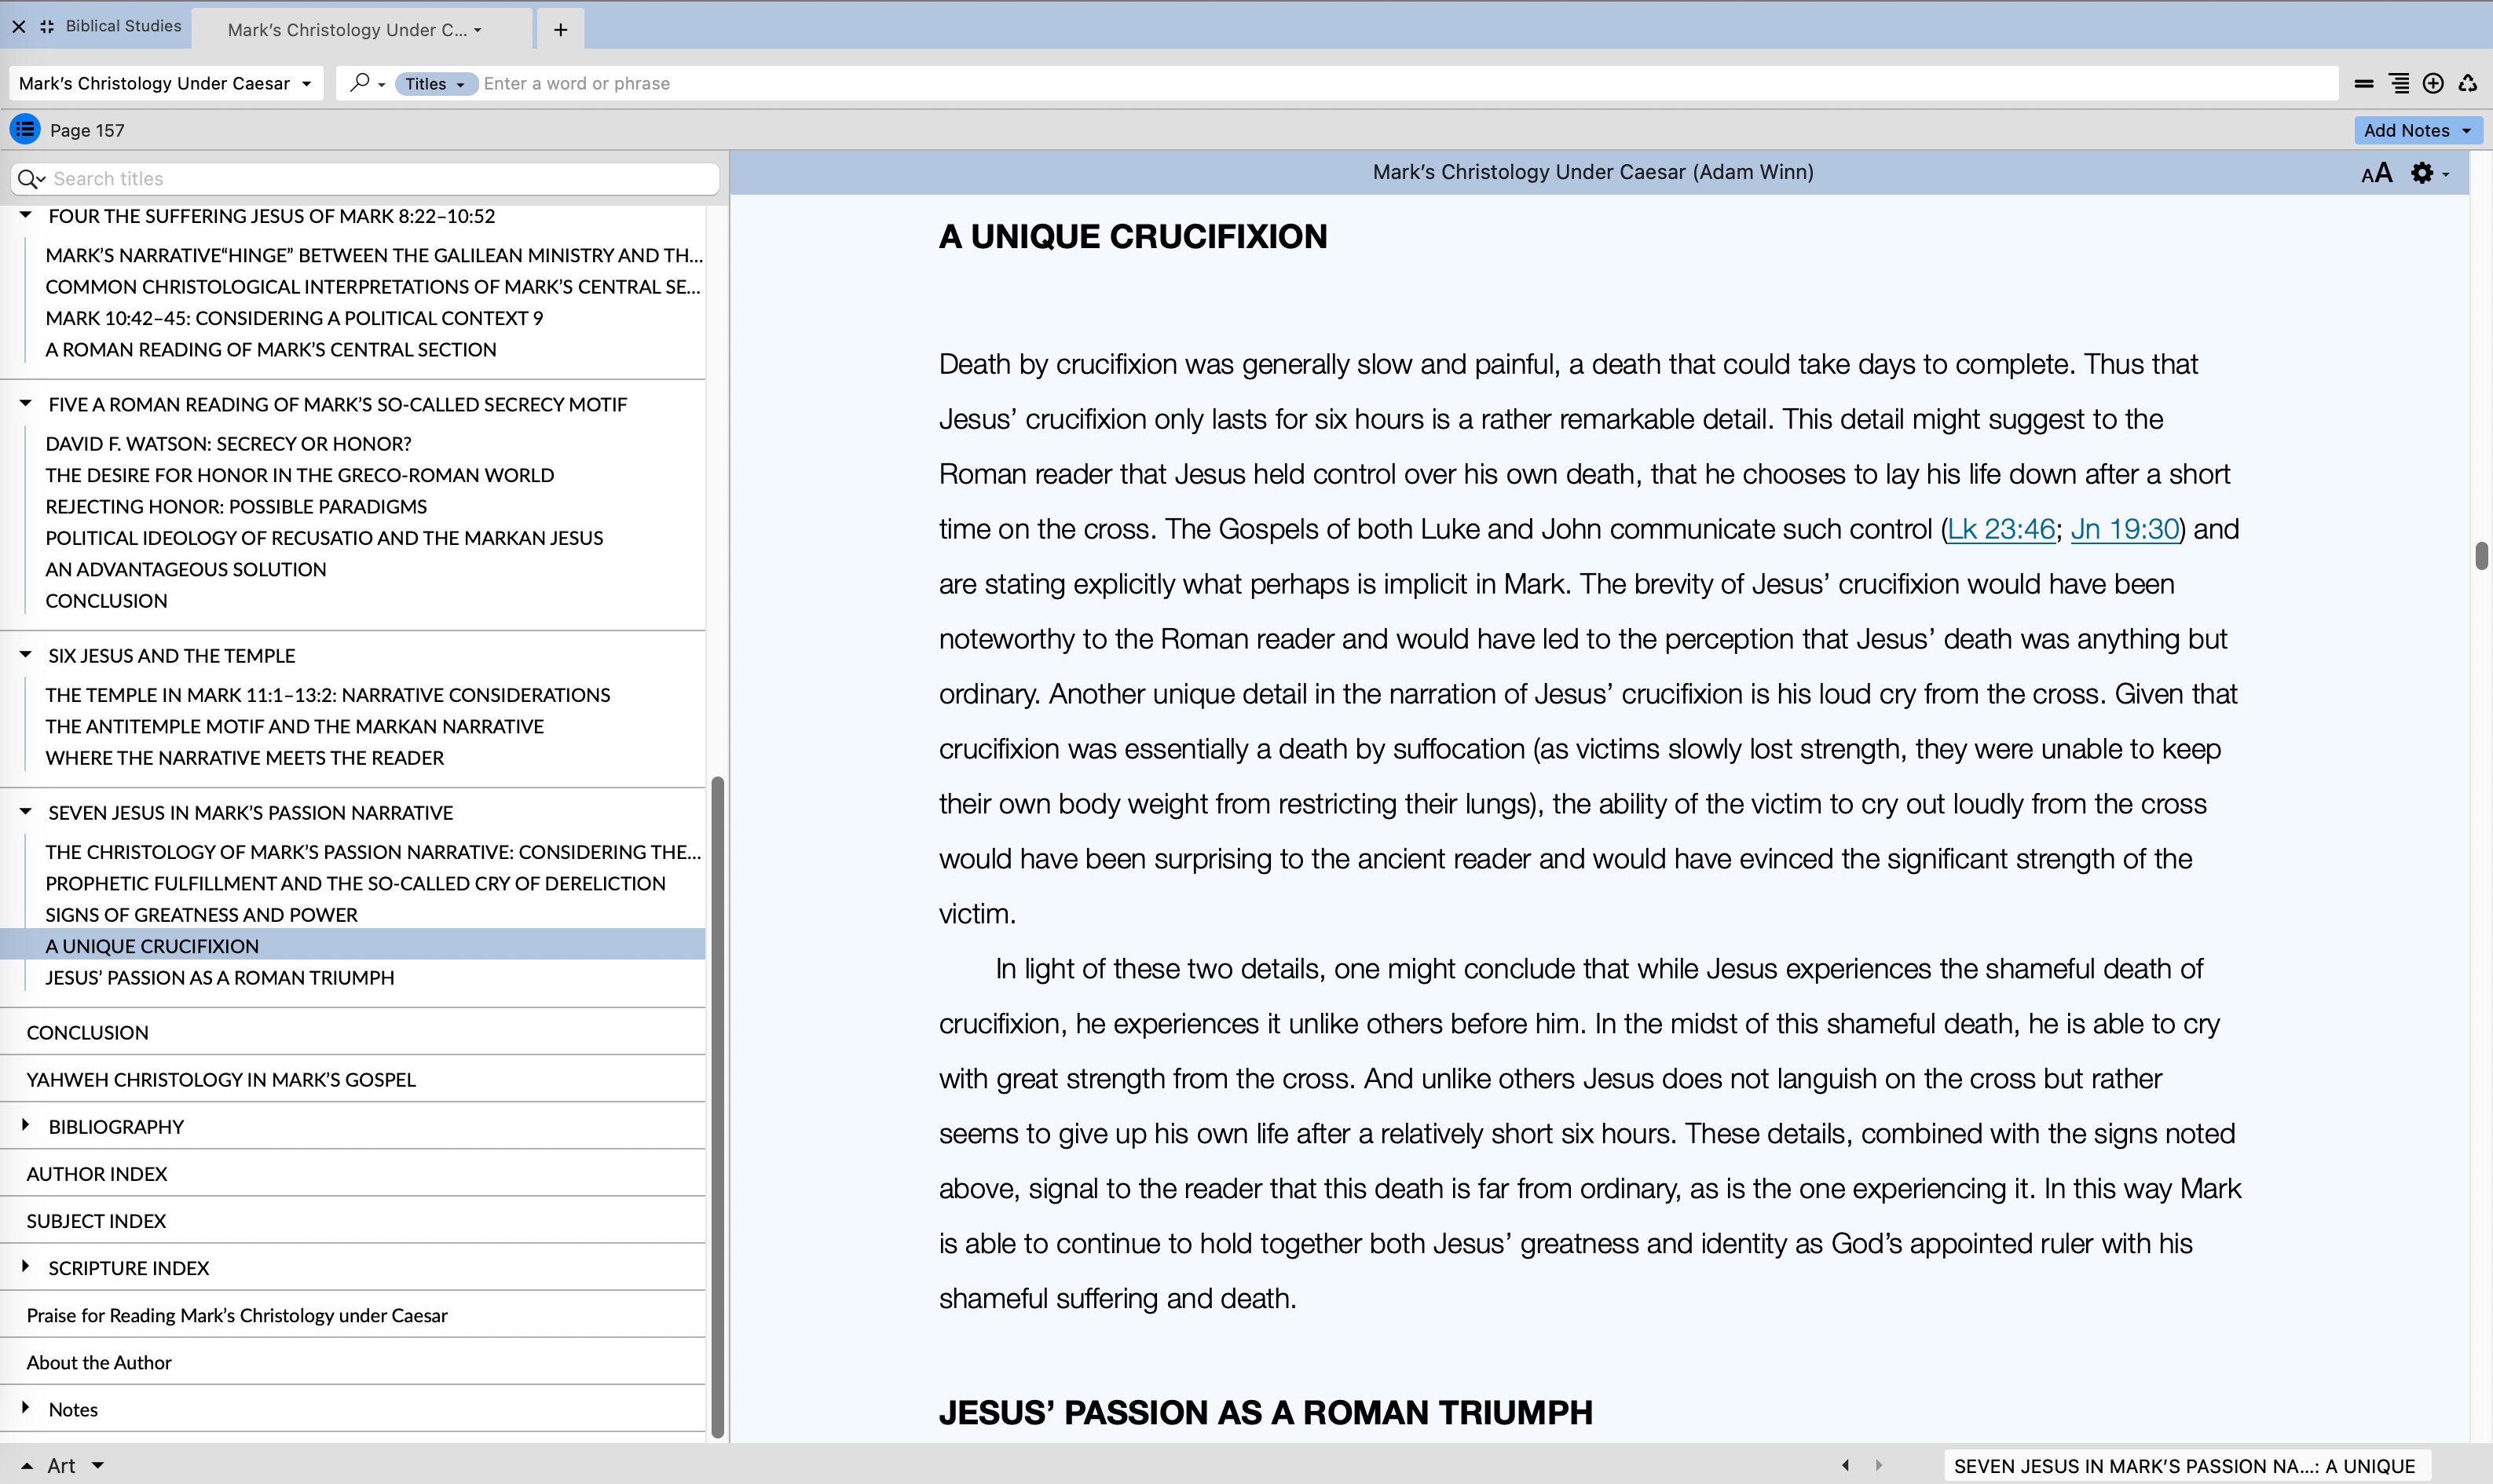Click the upward triangle beside Art
The width and height of the screenshot is (2493, 1484).
(x=27, y=1466)
